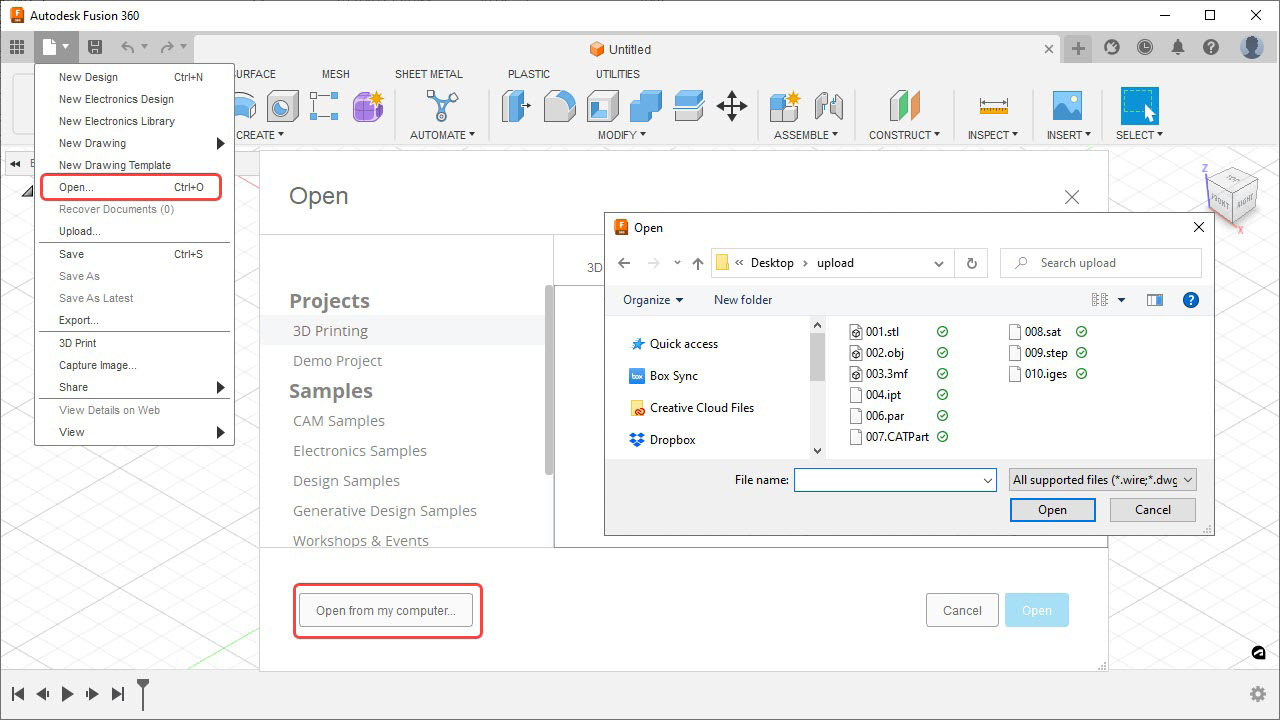This screenshot has height=720, width=1280.
Task: Click the timeline marker at start
Action: [143, 693]
